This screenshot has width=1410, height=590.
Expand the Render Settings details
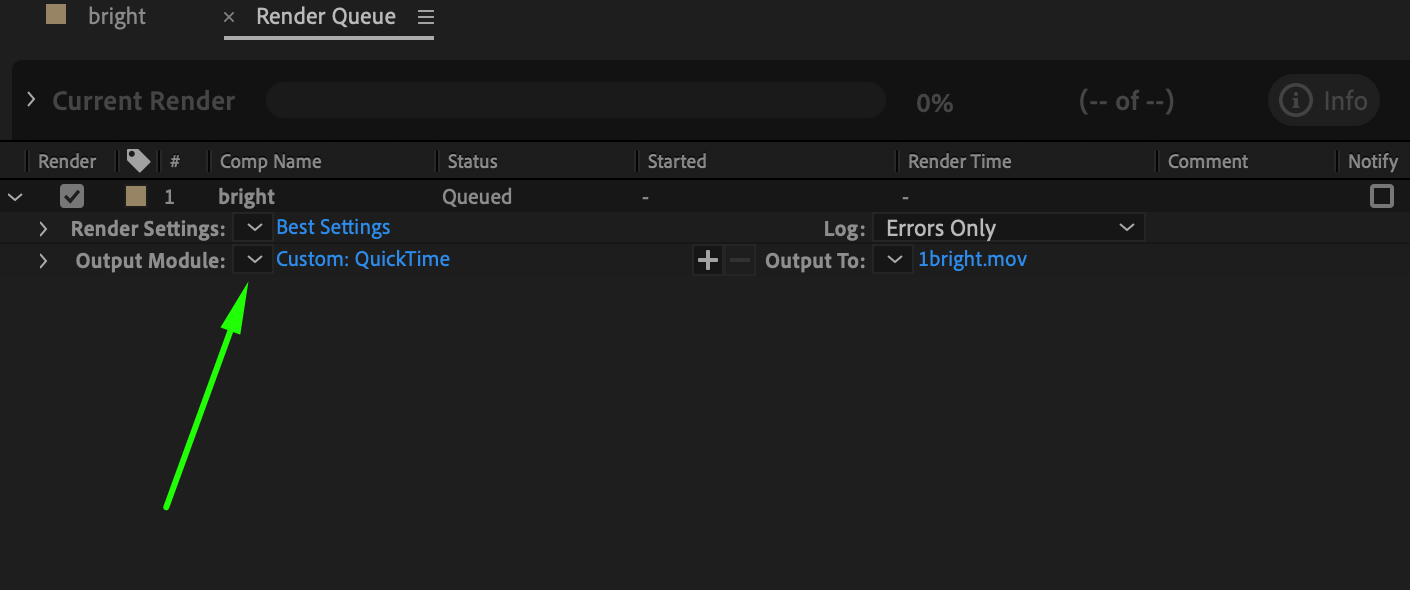point(43,229)
